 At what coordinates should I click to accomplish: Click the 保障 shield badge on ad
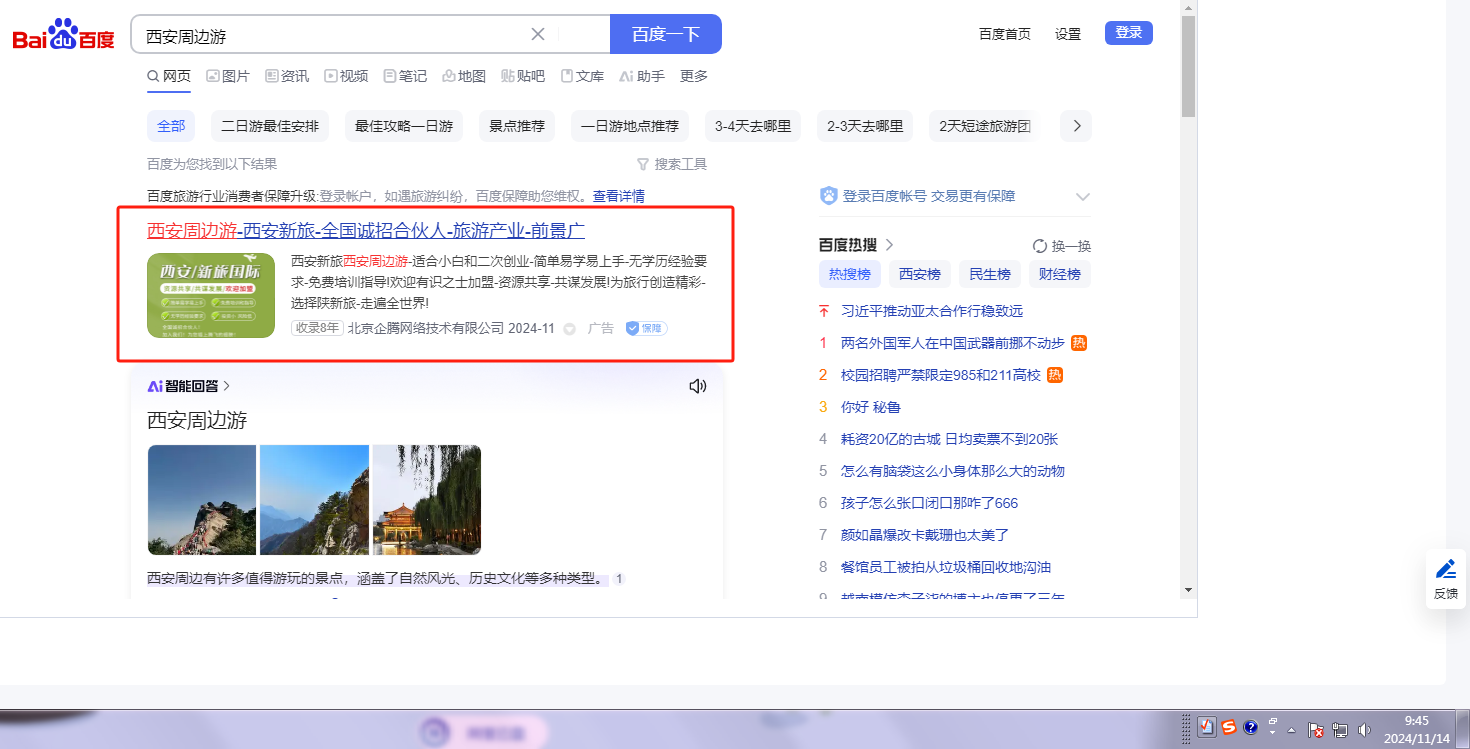click(646, 328)
